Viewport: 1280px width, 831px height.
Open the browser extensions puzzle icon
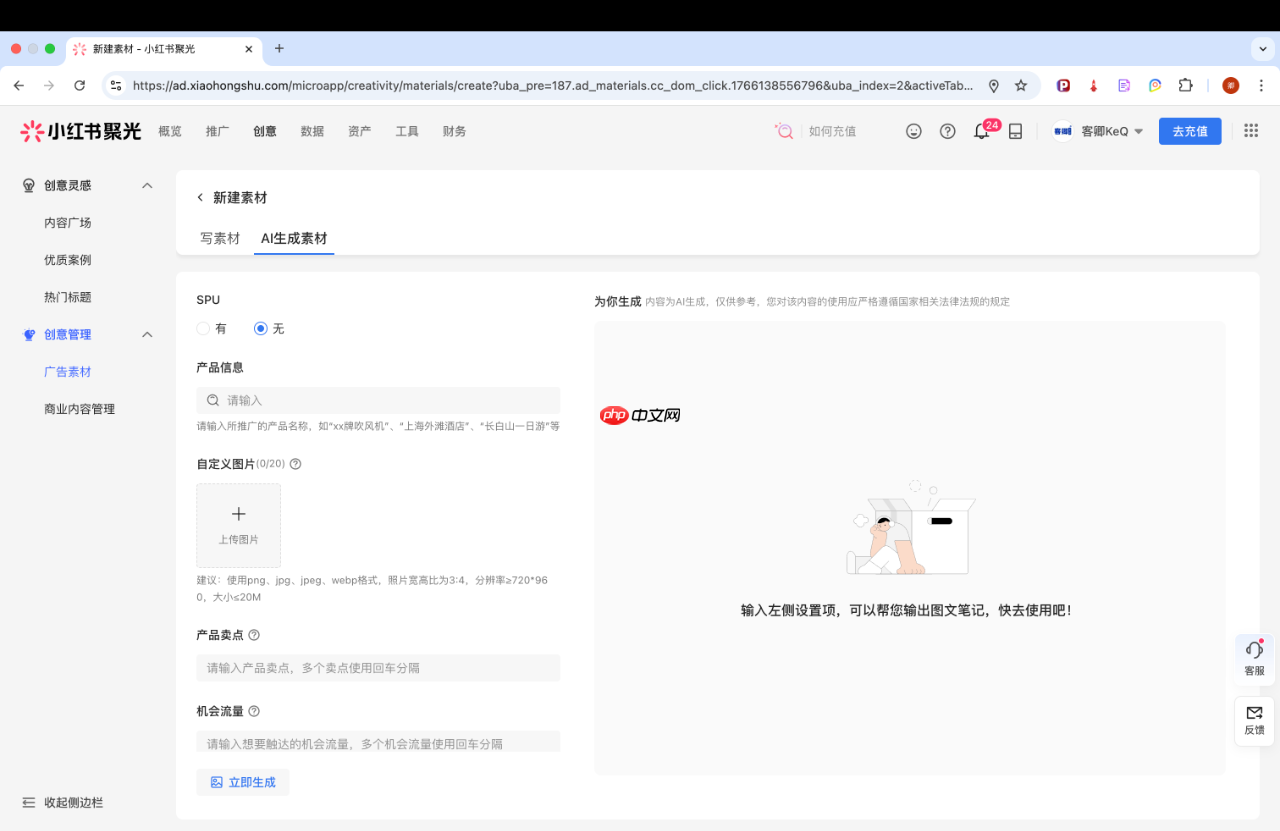coord(1186,86)
